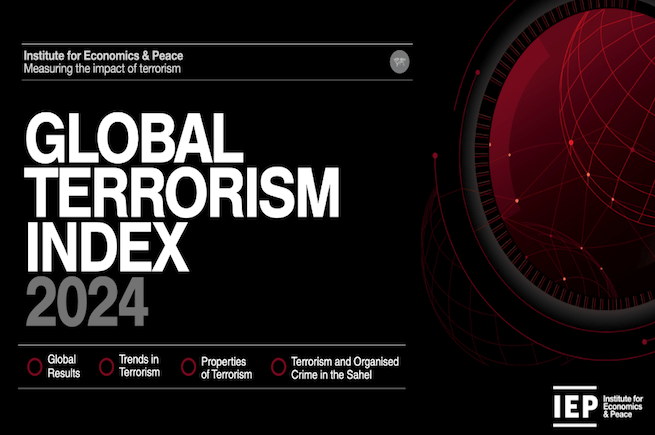
Task: Click the Measuring the impact of terrorism subtitle
Action: click(x=102, y=69)
